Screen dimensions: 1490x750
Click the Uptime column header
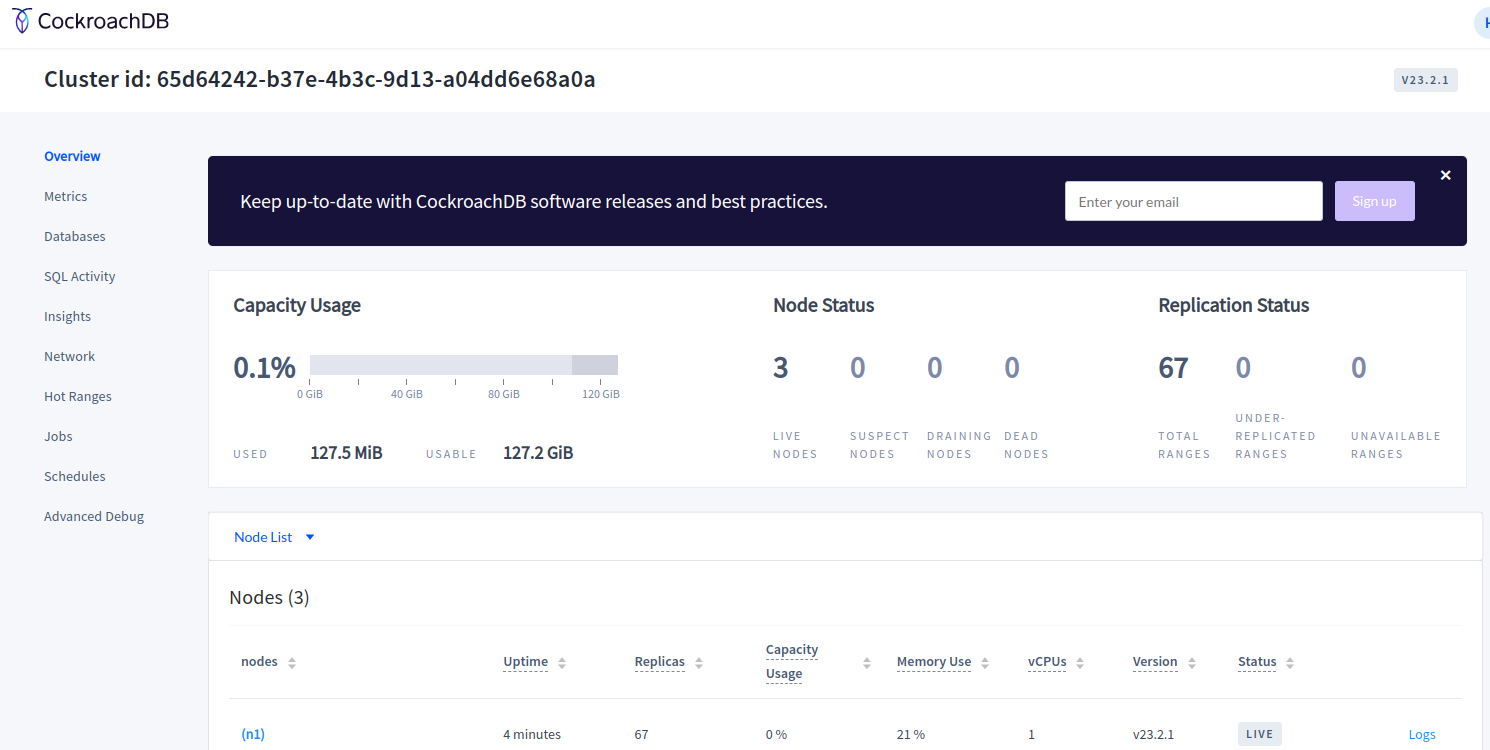point(525,662)
